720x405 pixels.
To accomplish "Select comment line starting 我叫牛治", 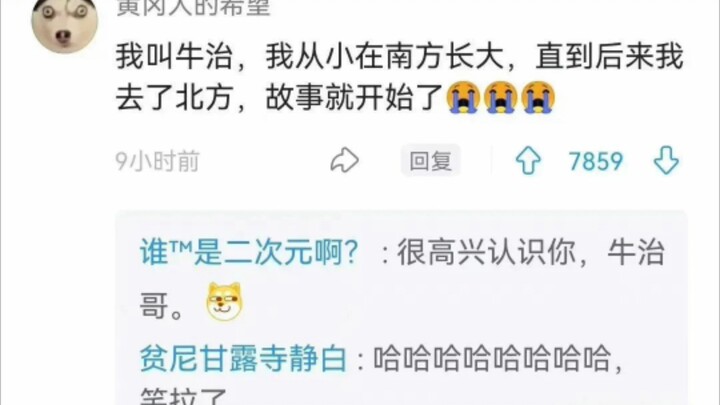I will coord(399,56).
